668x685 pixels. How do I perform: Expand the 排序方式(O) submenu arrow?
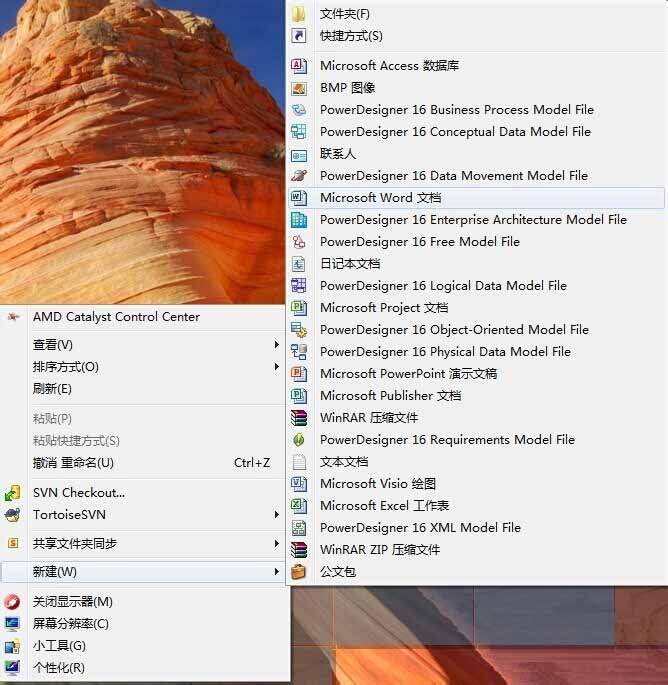[x=277, y=367]
